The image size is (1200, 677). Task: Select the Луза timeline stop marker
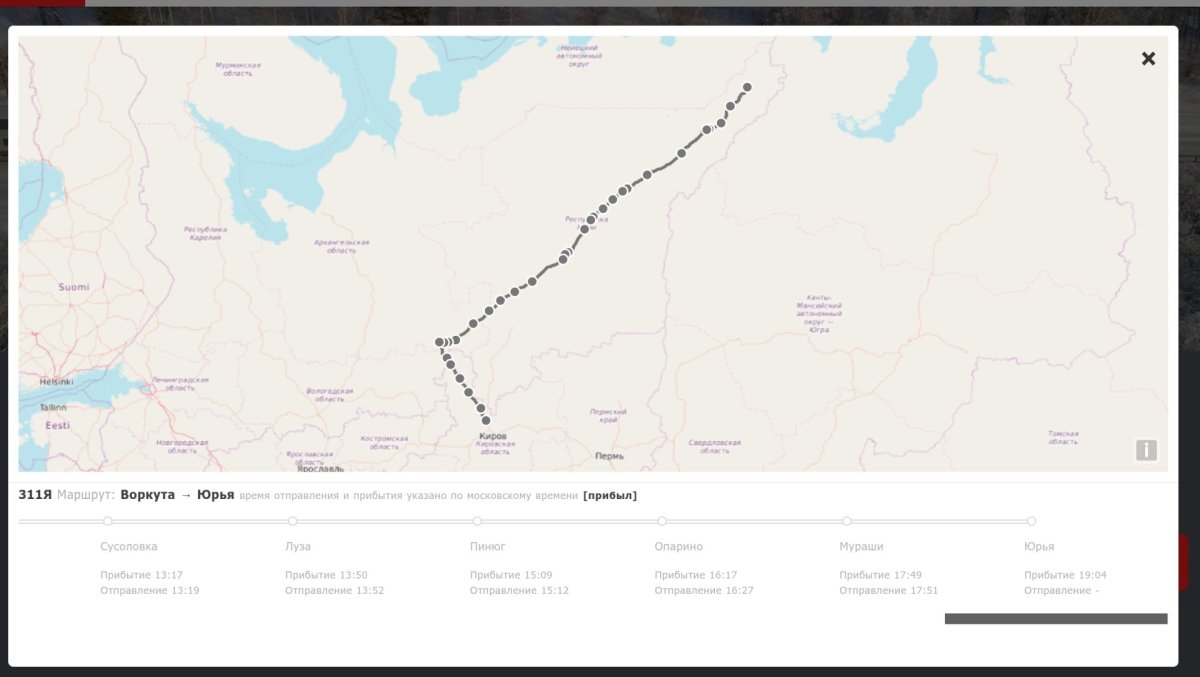point(293,521)
